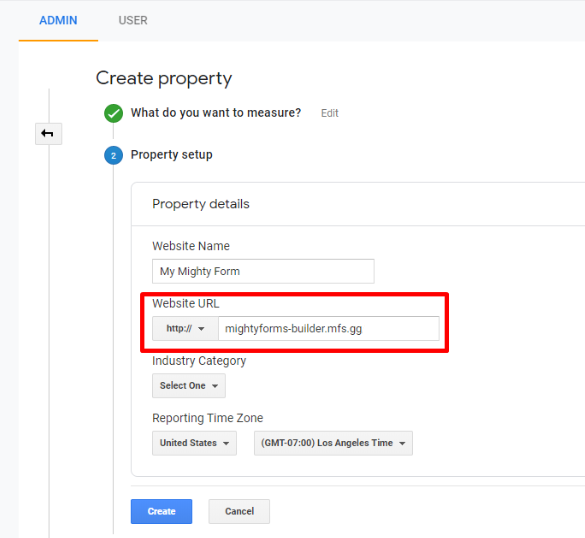Switch to the USER tab

(x=133, y=20)
